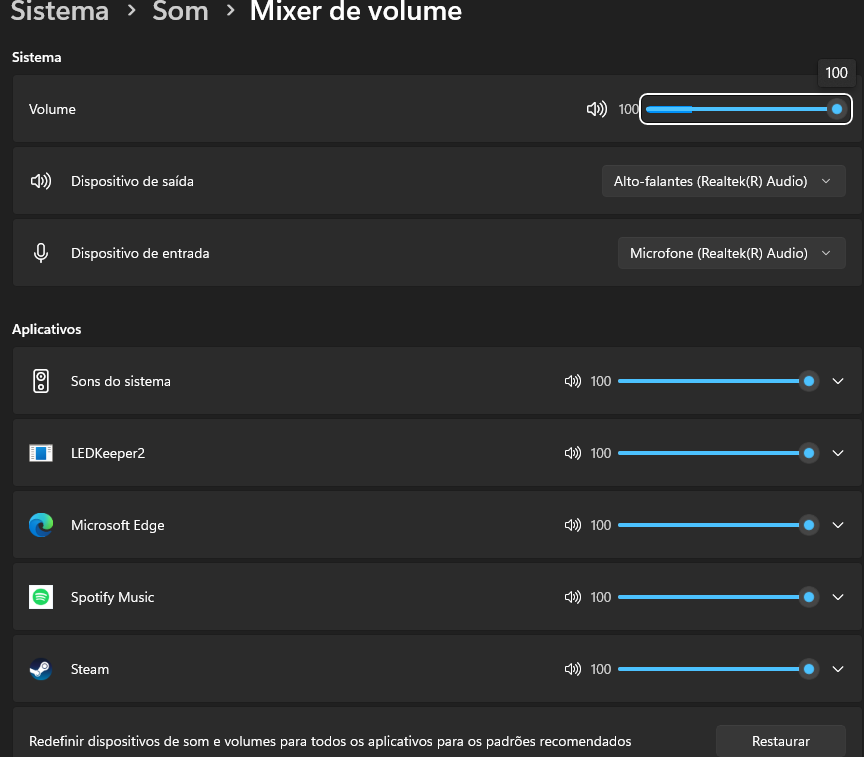Mute LEDKeeper2 speaker icon
The height and width of the screenshot is (757, 864).
tap(573, 453)
